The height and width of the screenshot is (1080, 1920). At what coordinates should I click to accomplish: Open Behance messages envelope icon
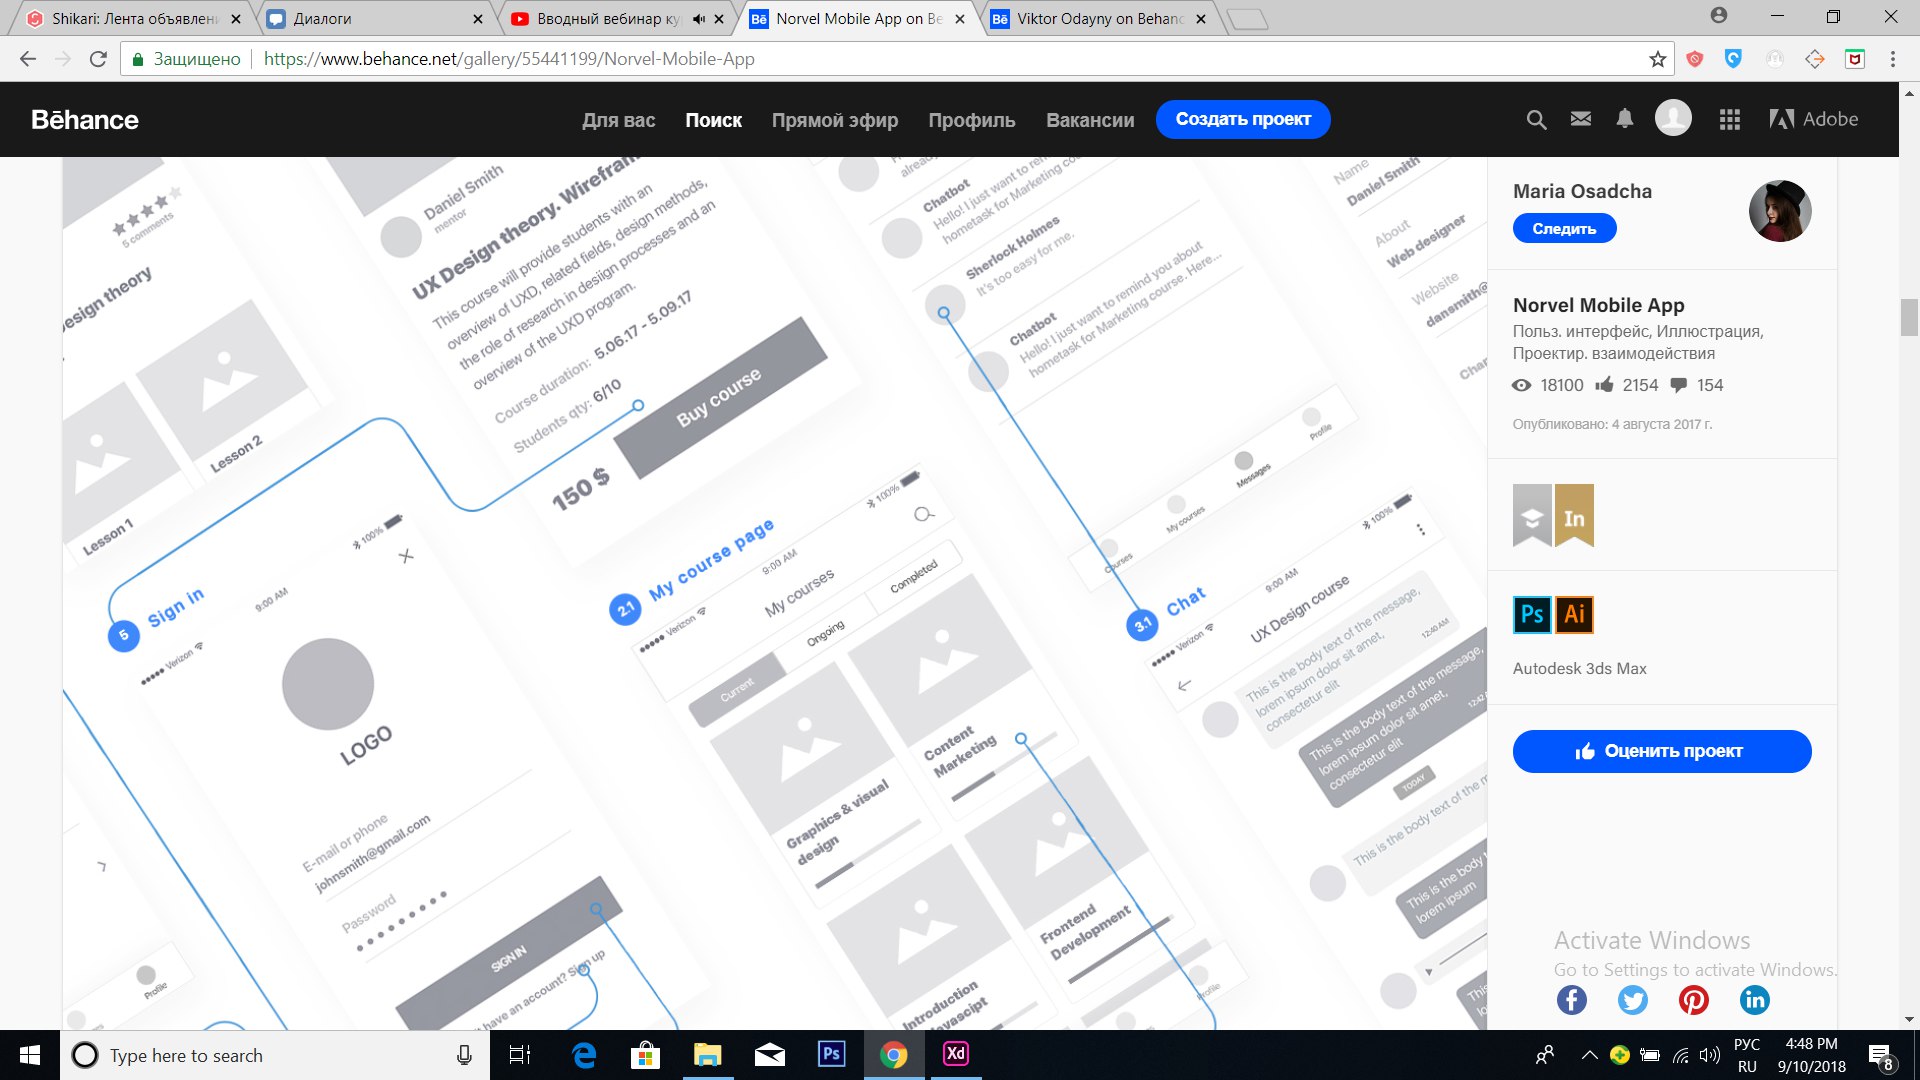1581,119
